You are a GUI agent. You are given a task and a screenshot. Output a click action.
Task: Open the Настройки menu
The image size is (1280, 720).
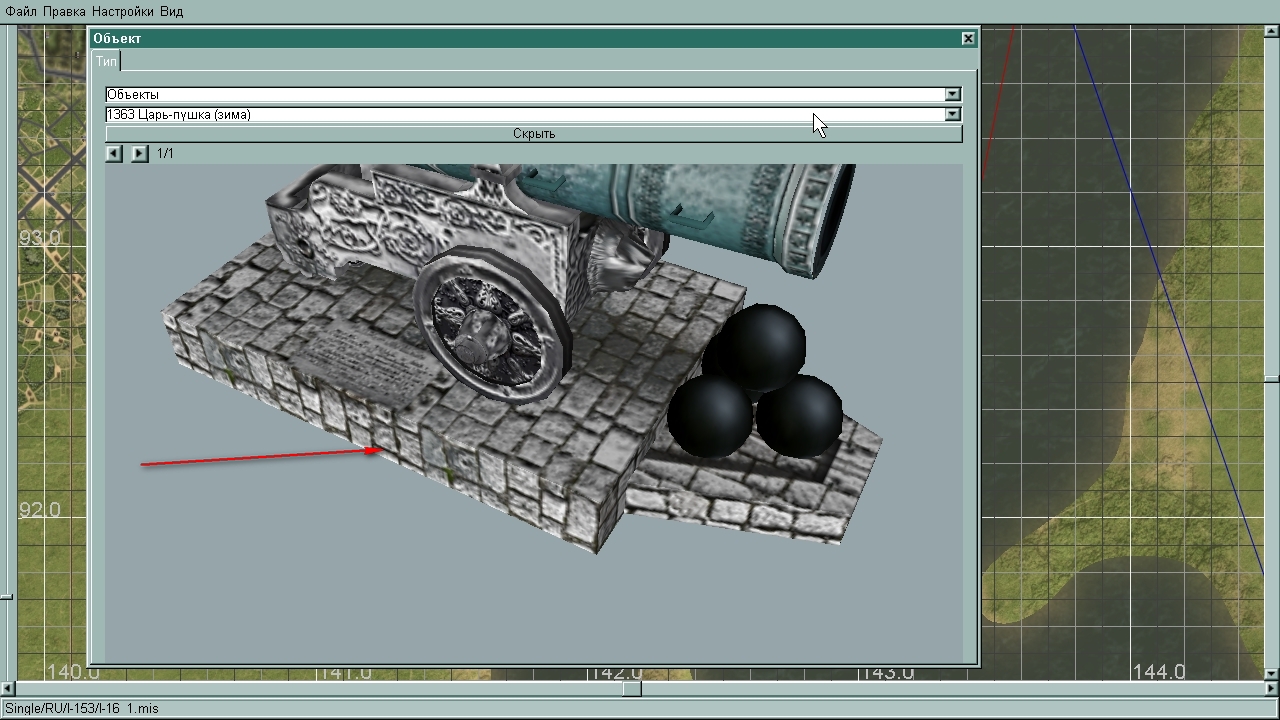click(x=122, y=11)
